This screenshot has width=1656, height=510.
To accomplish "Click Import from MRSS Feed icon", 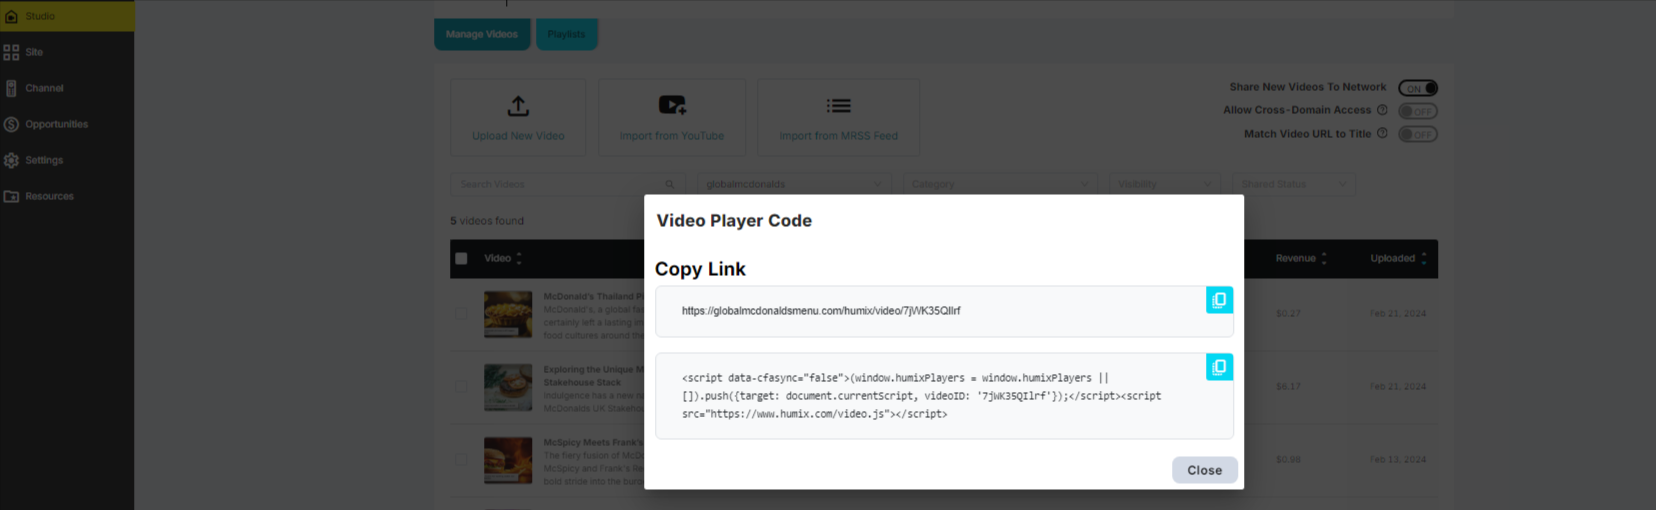I will click(x=838, y=106).
